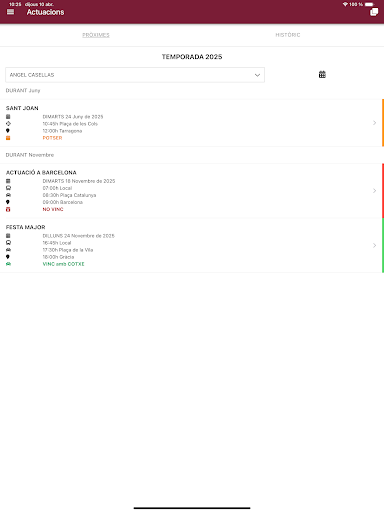The height and width of the screenshot is (512, 384).
Task: Click the 17:30h Plaça de la Vila line
Action: click(x=68, y=250)
